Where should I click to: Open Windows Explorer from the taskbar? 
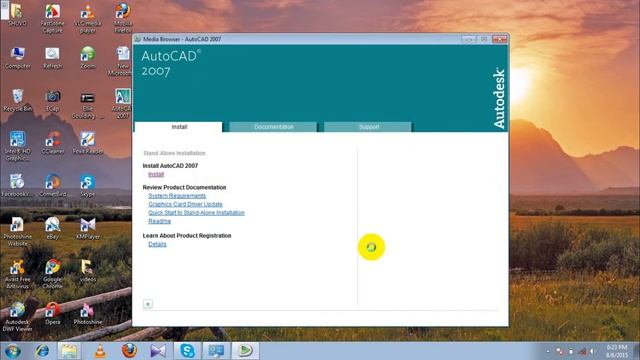pyautogui.click(x=69, y=351)
